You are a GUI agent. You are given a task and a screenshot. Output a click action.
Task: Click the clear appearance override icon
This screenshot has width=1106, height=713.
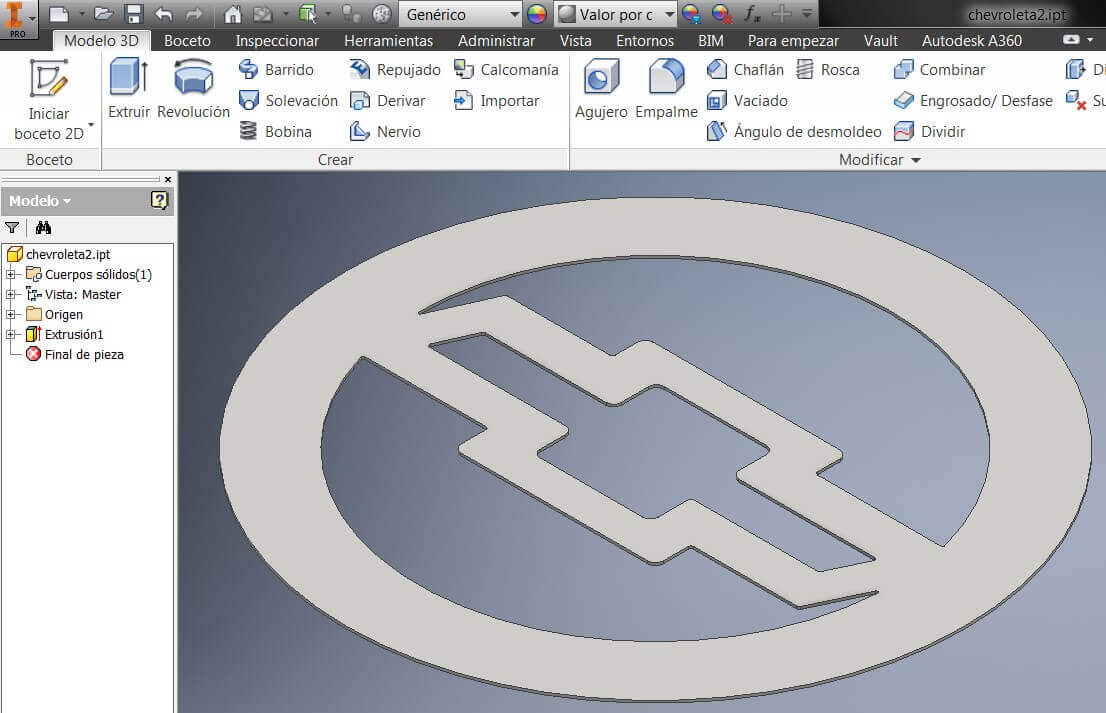(x=722, y=13)
